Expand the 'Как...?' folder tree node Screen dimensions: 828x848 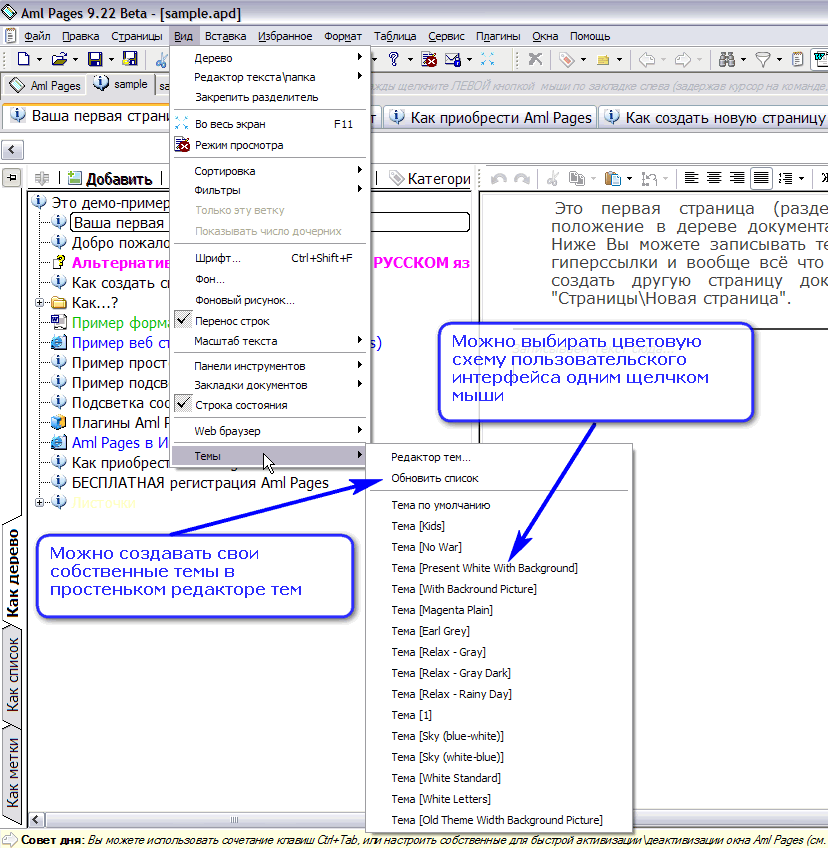coord(39,303)
